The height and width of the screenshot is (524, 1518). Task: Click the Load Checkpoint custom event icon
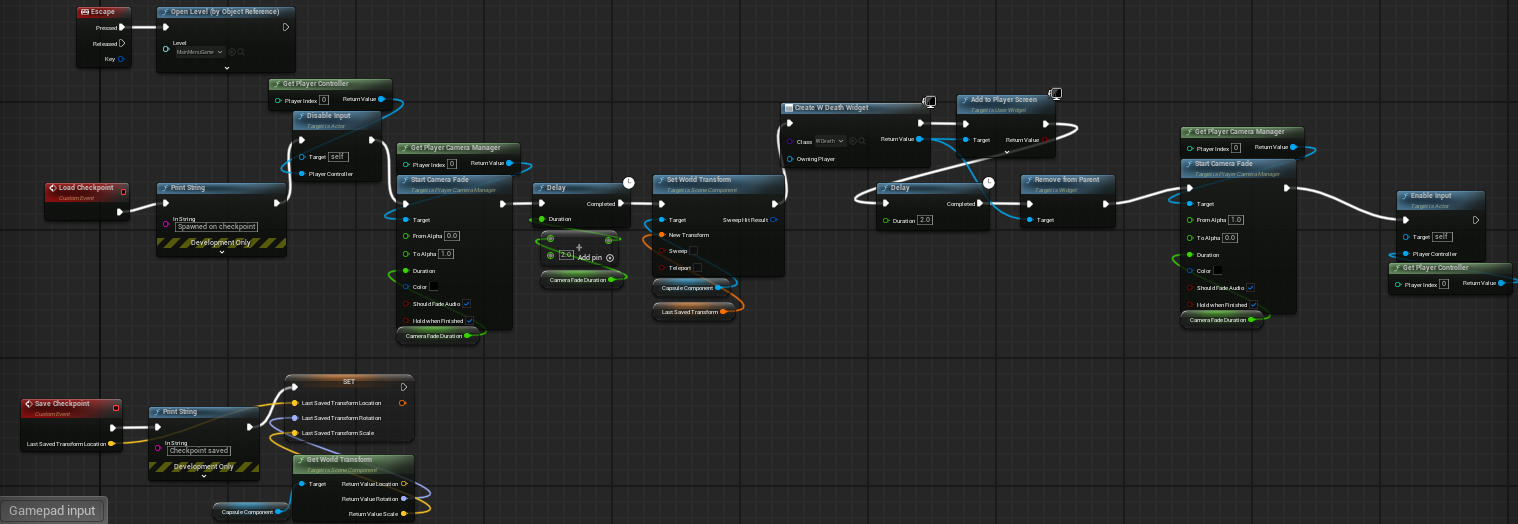coord(53,187)
